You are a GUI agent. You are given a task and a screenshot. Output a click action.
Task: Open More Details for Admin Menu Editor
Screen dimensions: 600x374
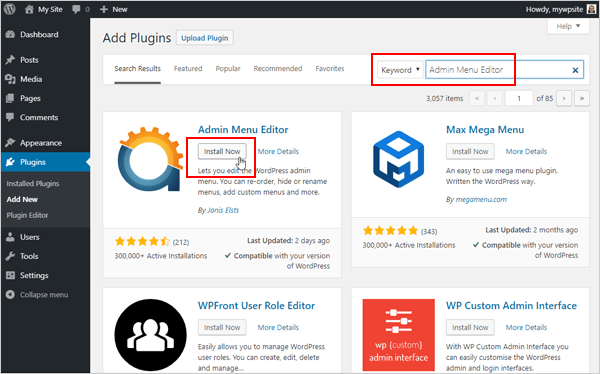(278, 151)
